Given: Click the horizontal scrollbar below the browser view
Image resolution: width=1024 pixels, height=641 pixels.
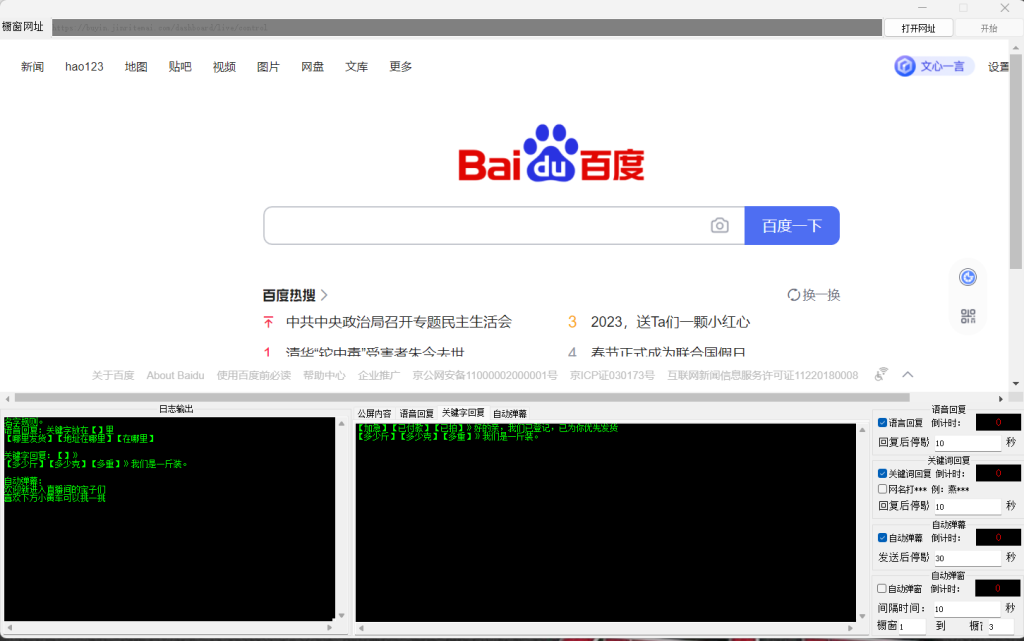Looking at the screenshot, I should click(500, 397).
